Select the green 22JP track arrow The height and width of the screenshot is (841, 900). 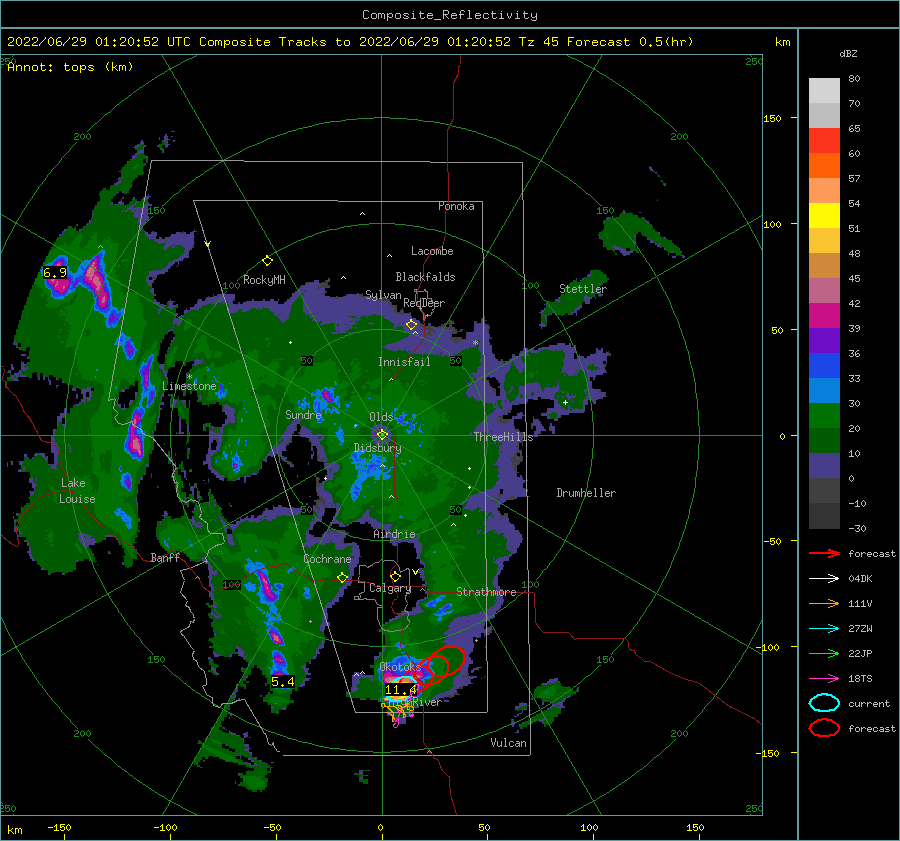click(x=824, y=653)
